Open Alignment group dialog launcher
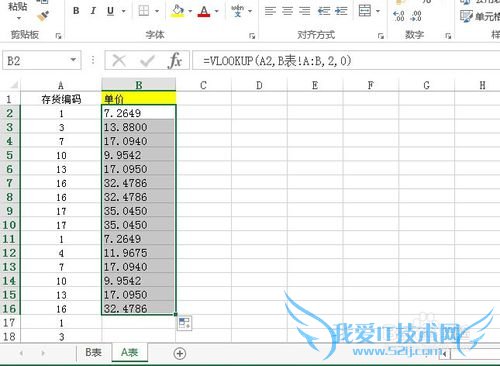The width and height of the screenshot is (500, 366). pyautogui.click(x=381, y=36)
